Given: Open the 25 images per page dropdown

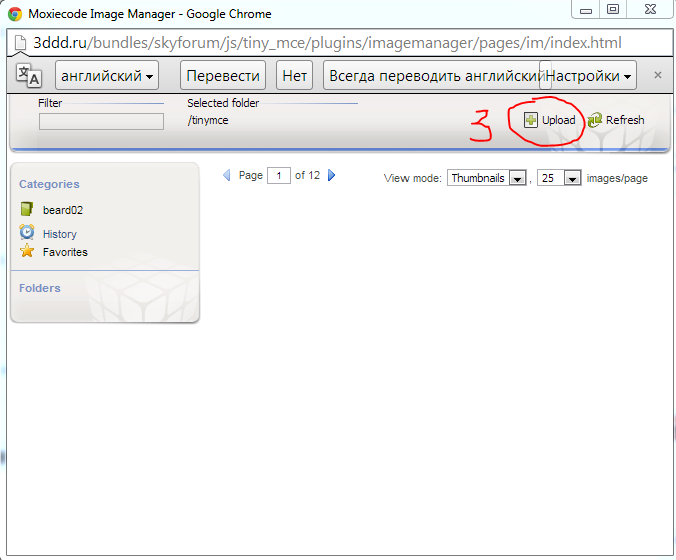Looking at the screenshot, I should [559, 178].
